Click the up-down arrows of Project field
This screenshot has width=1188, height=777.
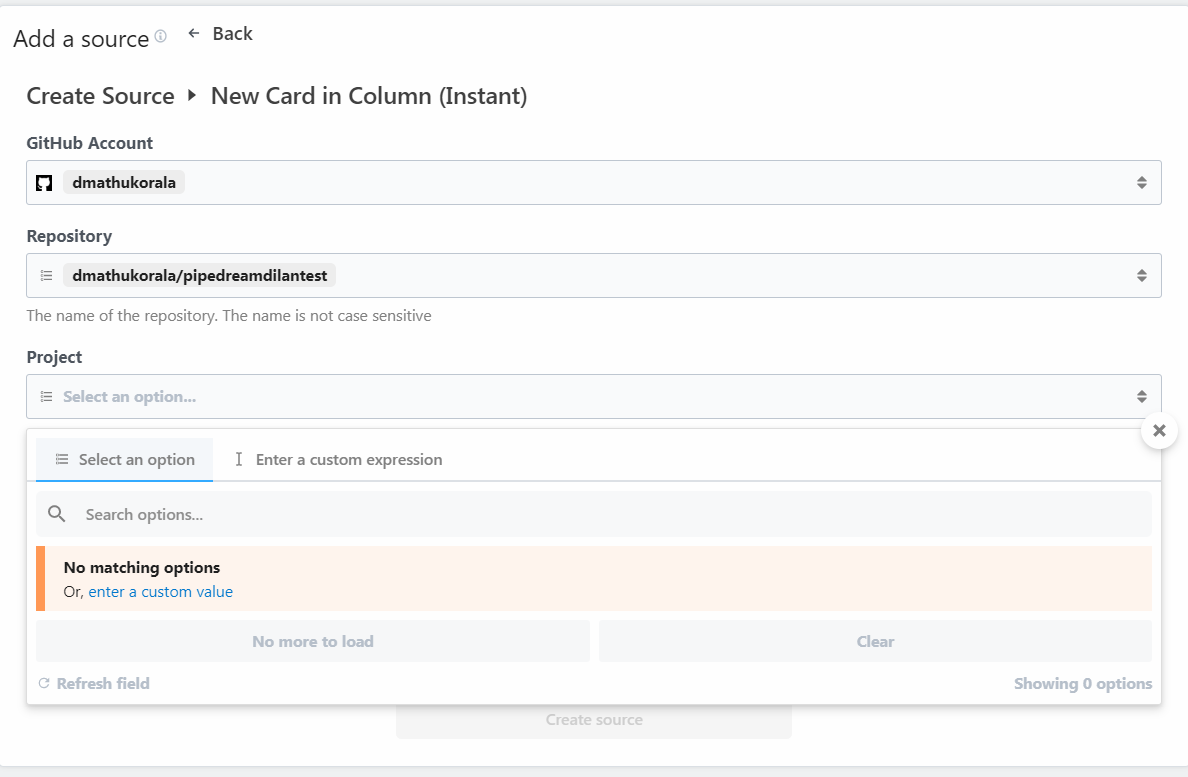pyautogui.click(x=1142, y=397)
